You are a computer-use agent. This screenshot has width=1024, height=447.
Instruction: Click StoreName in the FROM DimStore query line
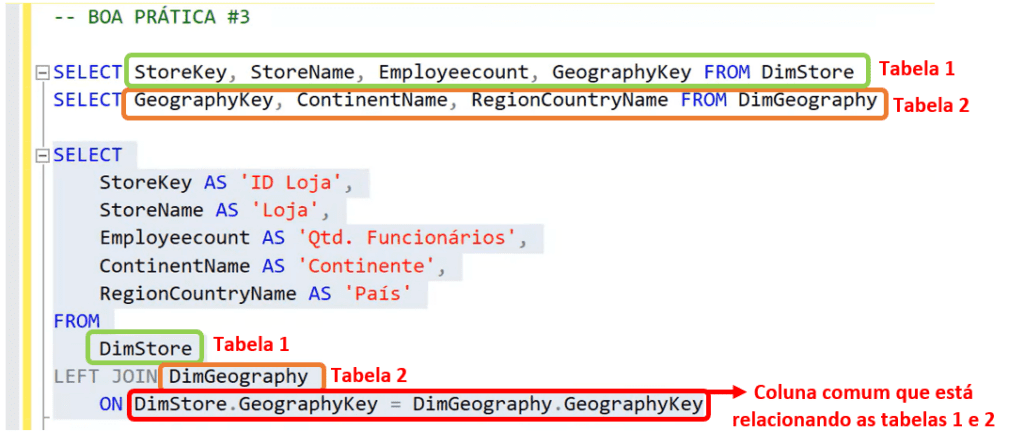(301, 72)
